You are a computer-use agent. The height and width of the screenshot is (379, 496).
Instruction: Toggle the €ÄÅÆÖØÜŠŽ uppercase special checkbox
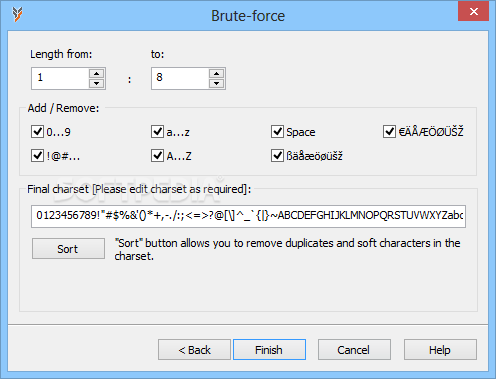coord(389,132)
